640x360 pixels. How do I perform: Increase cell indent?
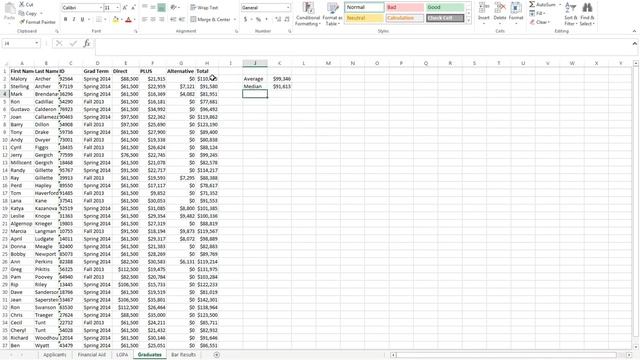(x=182, y=19)
